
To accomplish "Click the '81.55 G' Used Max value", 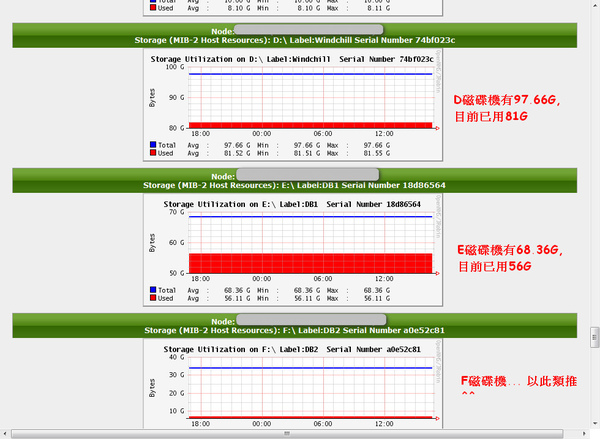I will click(x=377, y=153).
